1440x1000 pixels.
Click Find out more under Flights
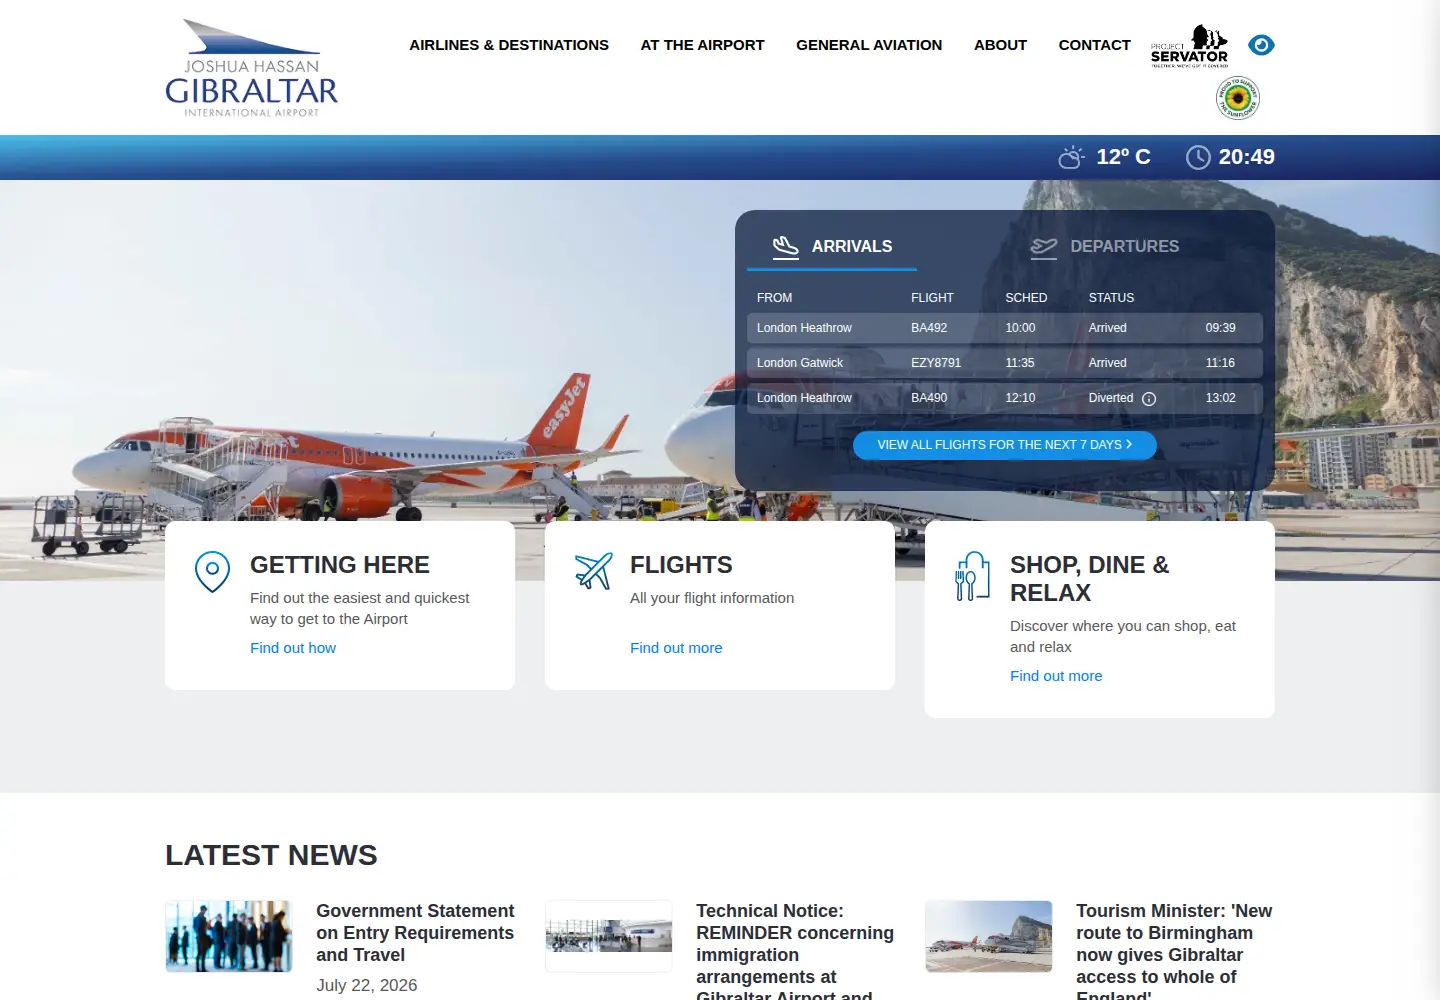pyautogui.click(x=676, y=648)
